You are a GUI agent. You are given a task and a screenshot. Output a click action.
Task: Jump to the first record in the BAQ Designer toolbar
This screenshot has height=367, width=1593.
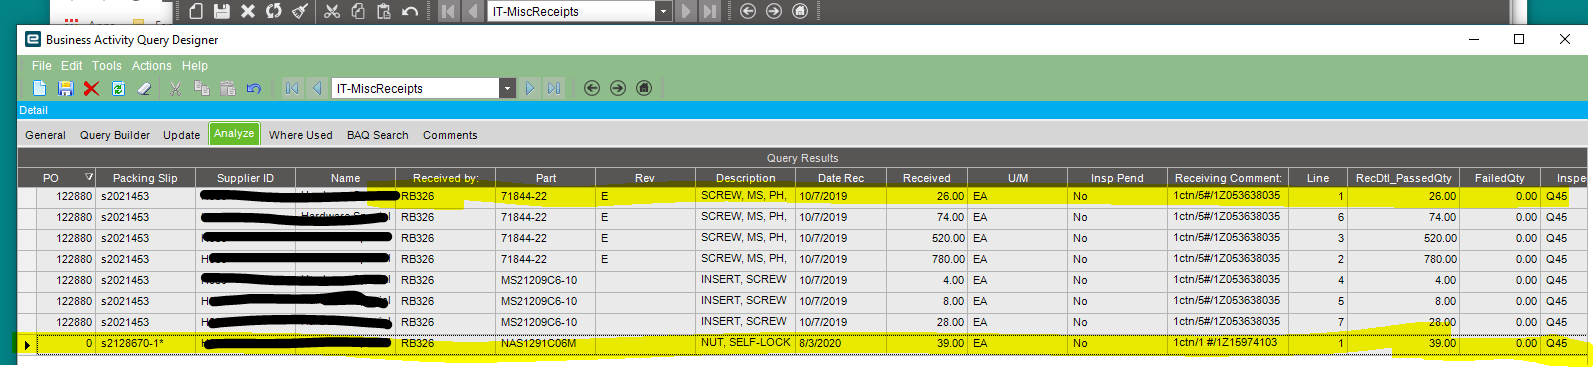tap(291, 88)
